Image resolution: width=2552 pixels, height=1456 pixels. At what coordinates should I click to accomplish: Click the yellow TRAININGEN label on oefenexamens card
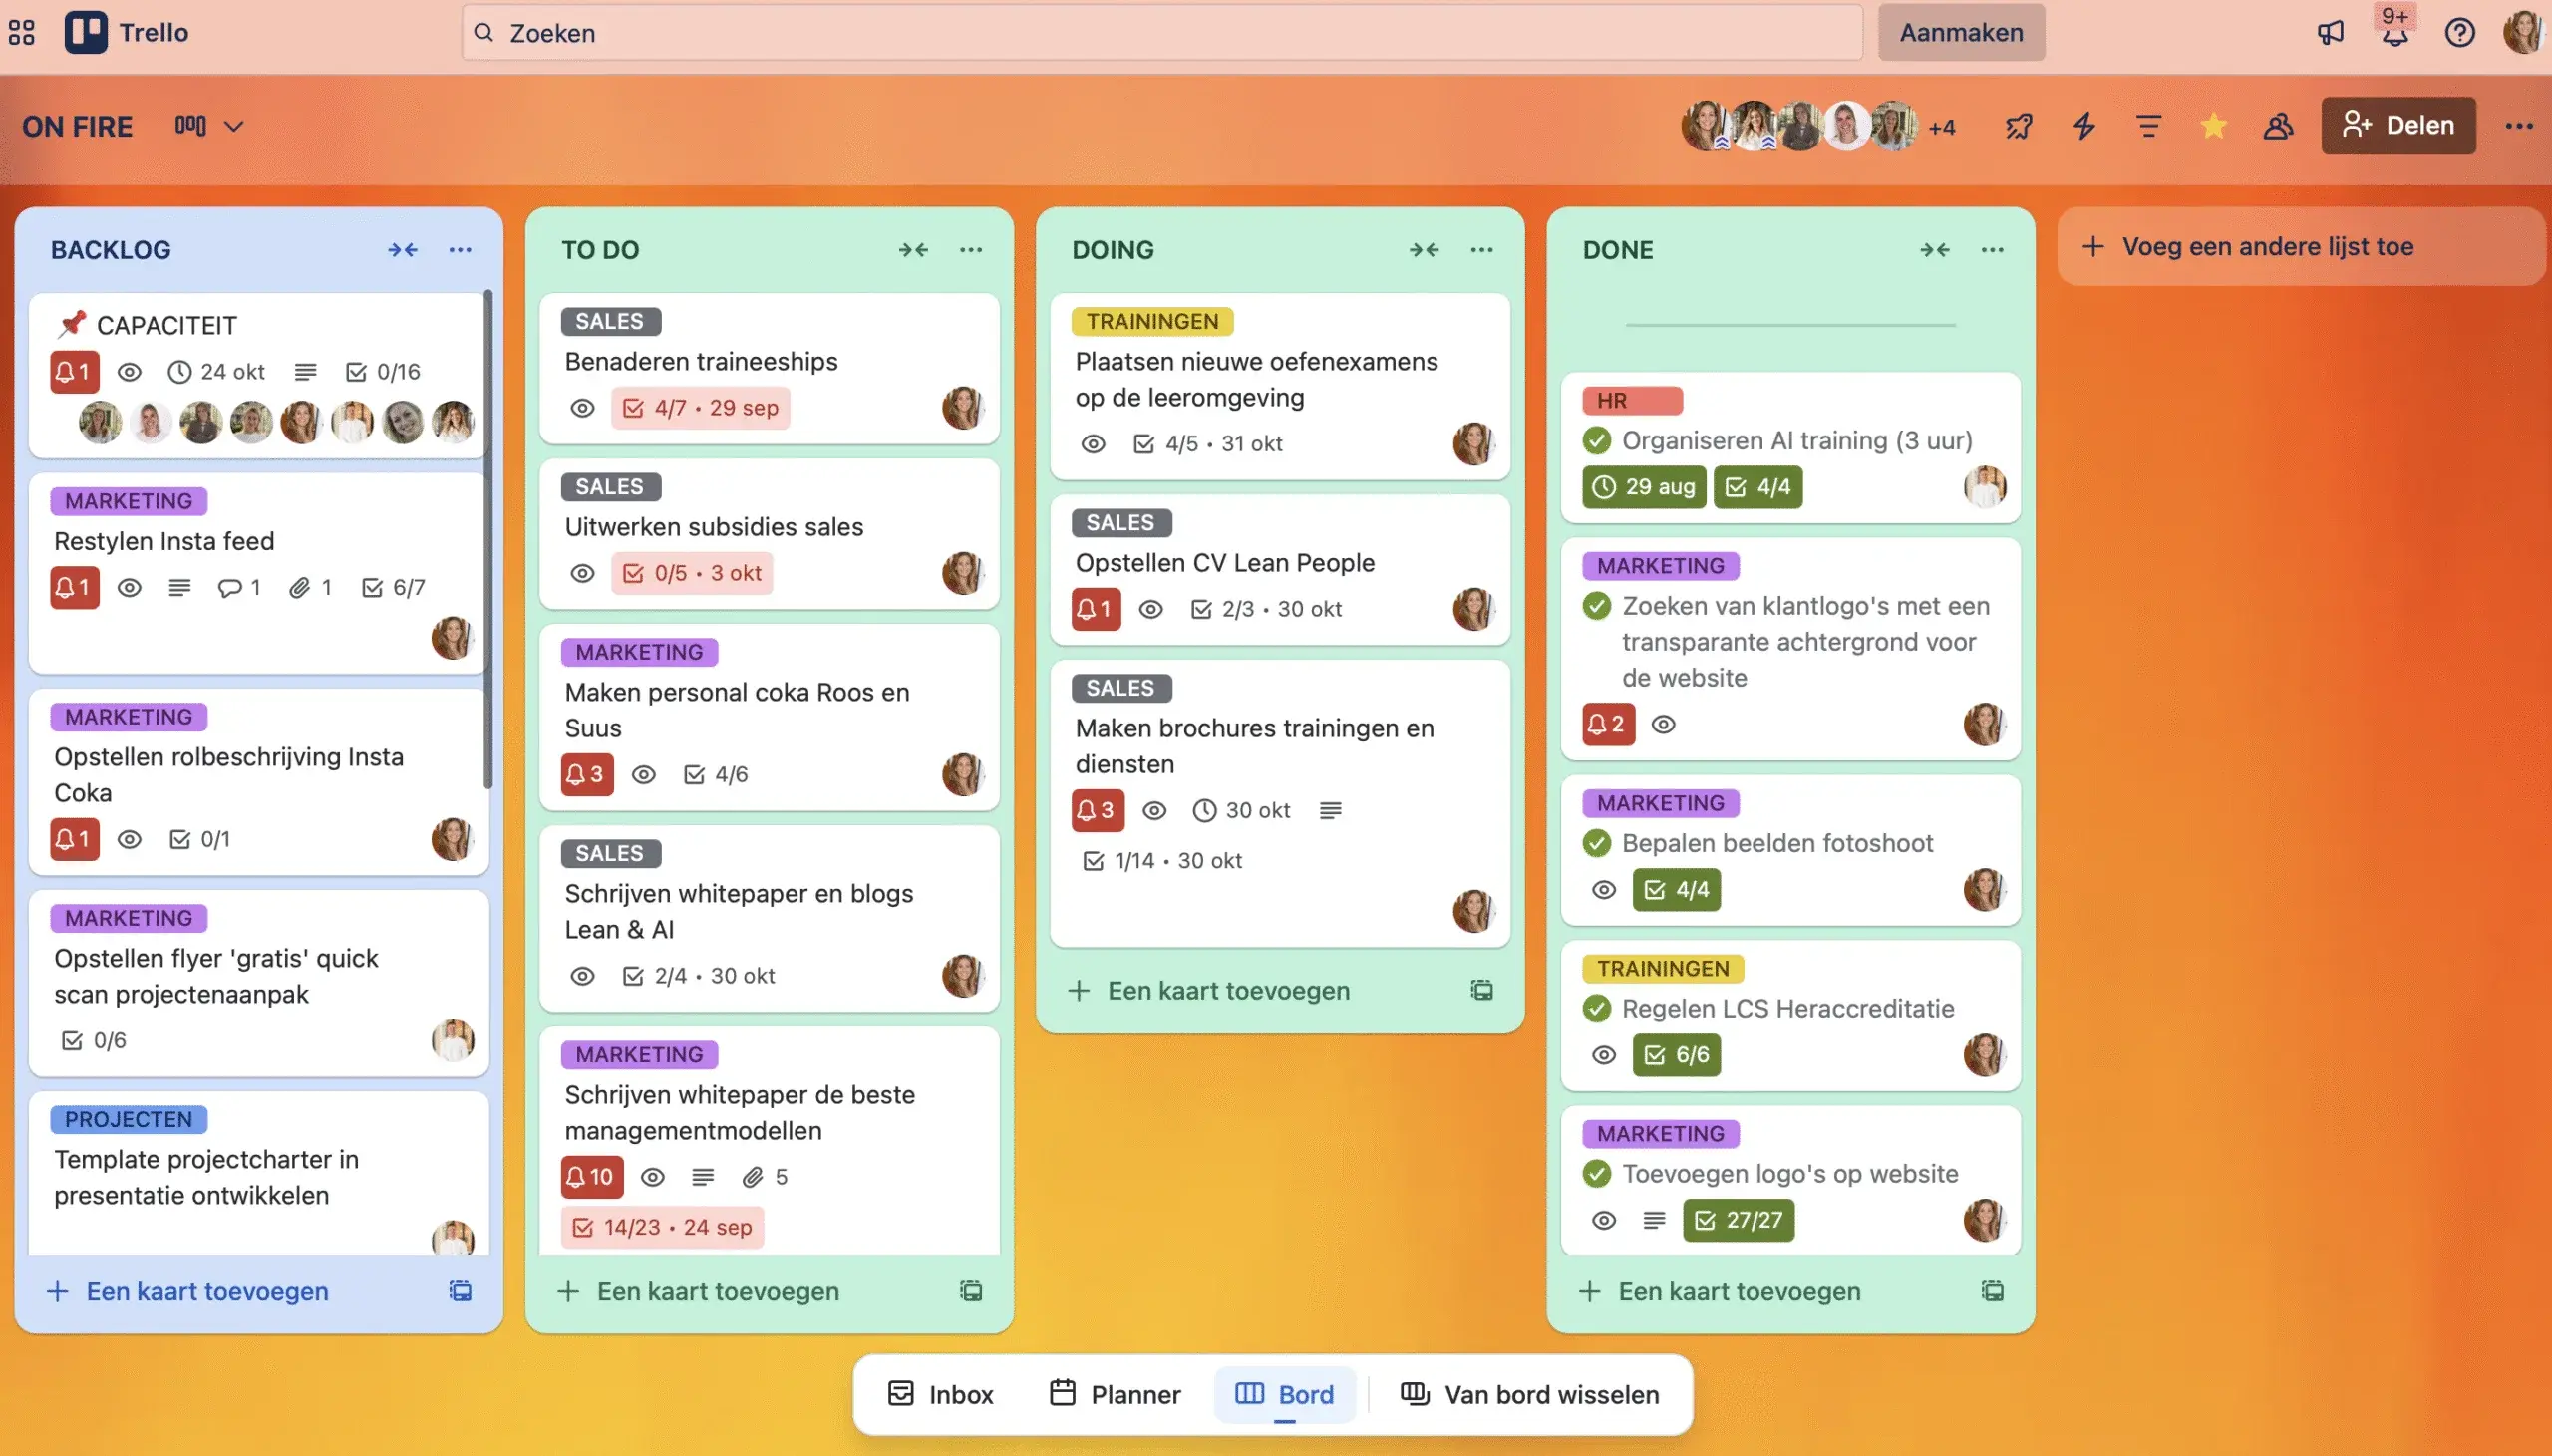(1152, 321)
